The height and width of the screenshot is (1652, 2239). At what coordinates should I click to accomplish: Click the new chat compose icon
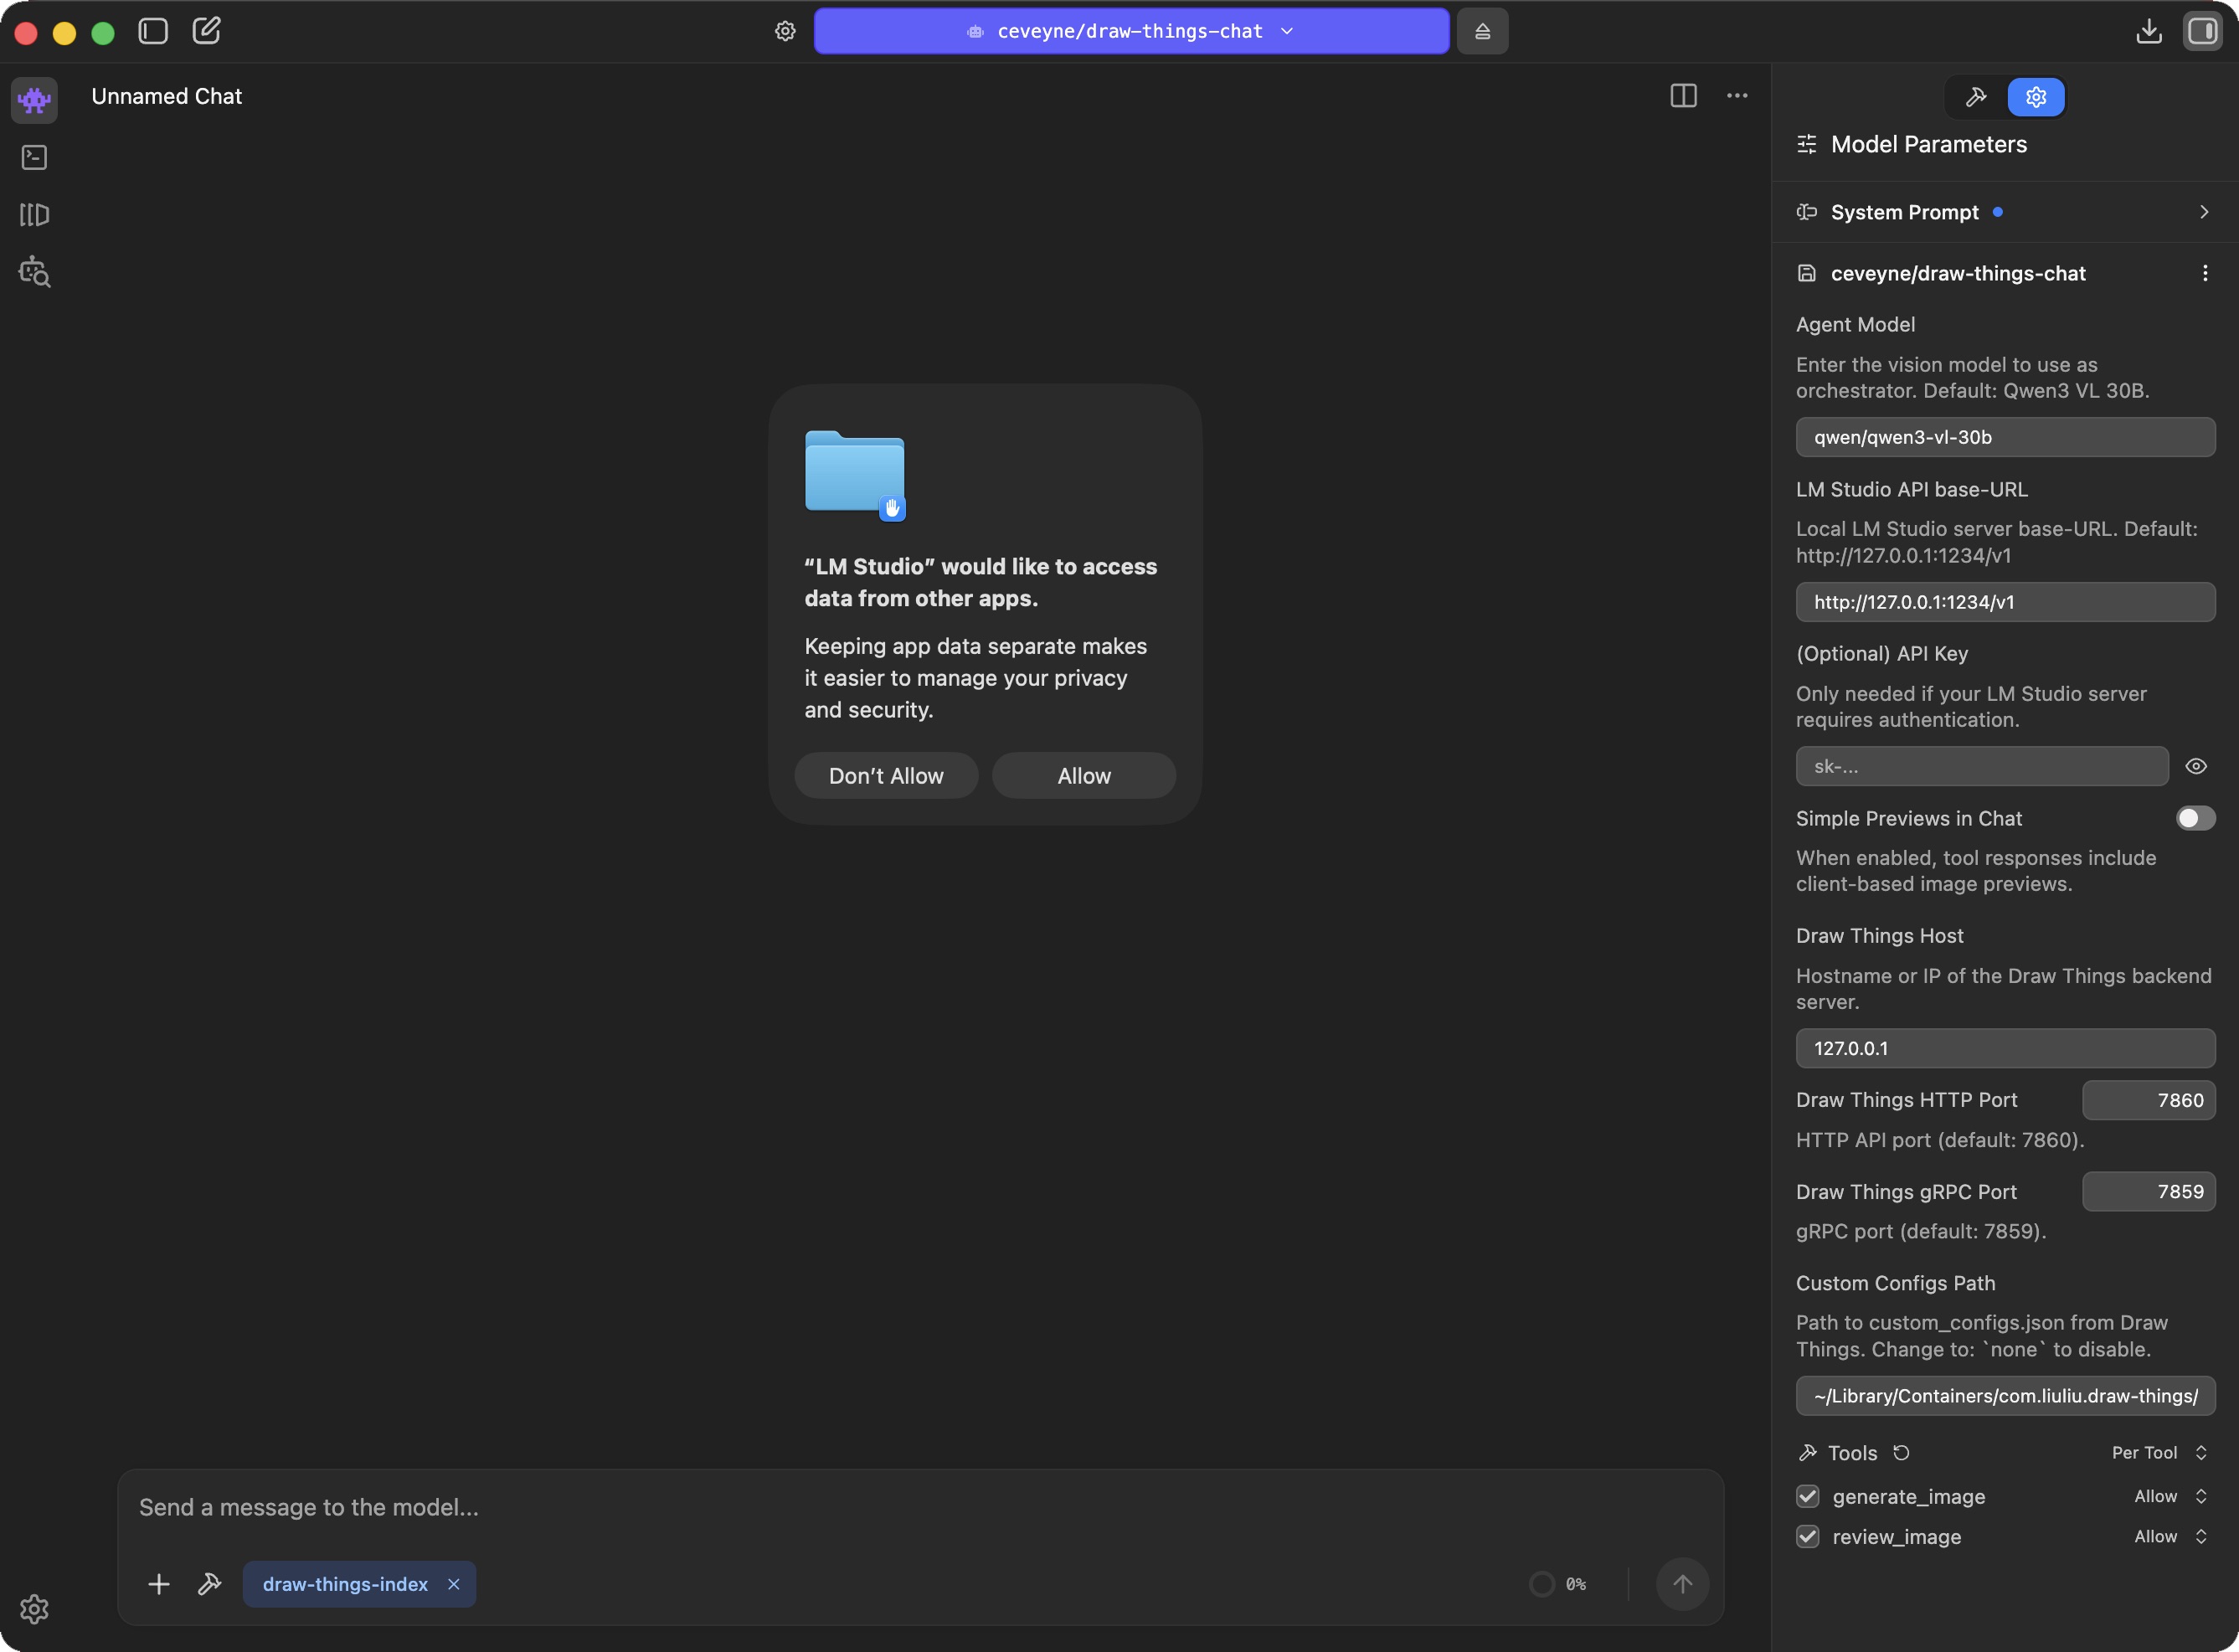pos(206,31)
